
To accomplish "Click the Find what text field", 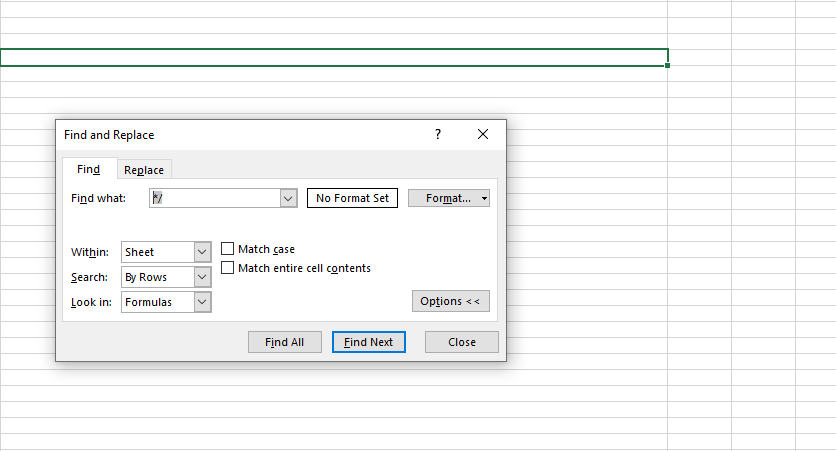I will pyautogui.click(x=214, y=198).
